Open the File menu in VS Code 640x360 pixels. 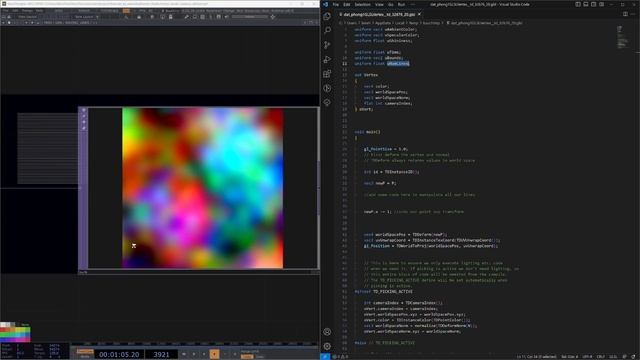click(x=336, y=4)
